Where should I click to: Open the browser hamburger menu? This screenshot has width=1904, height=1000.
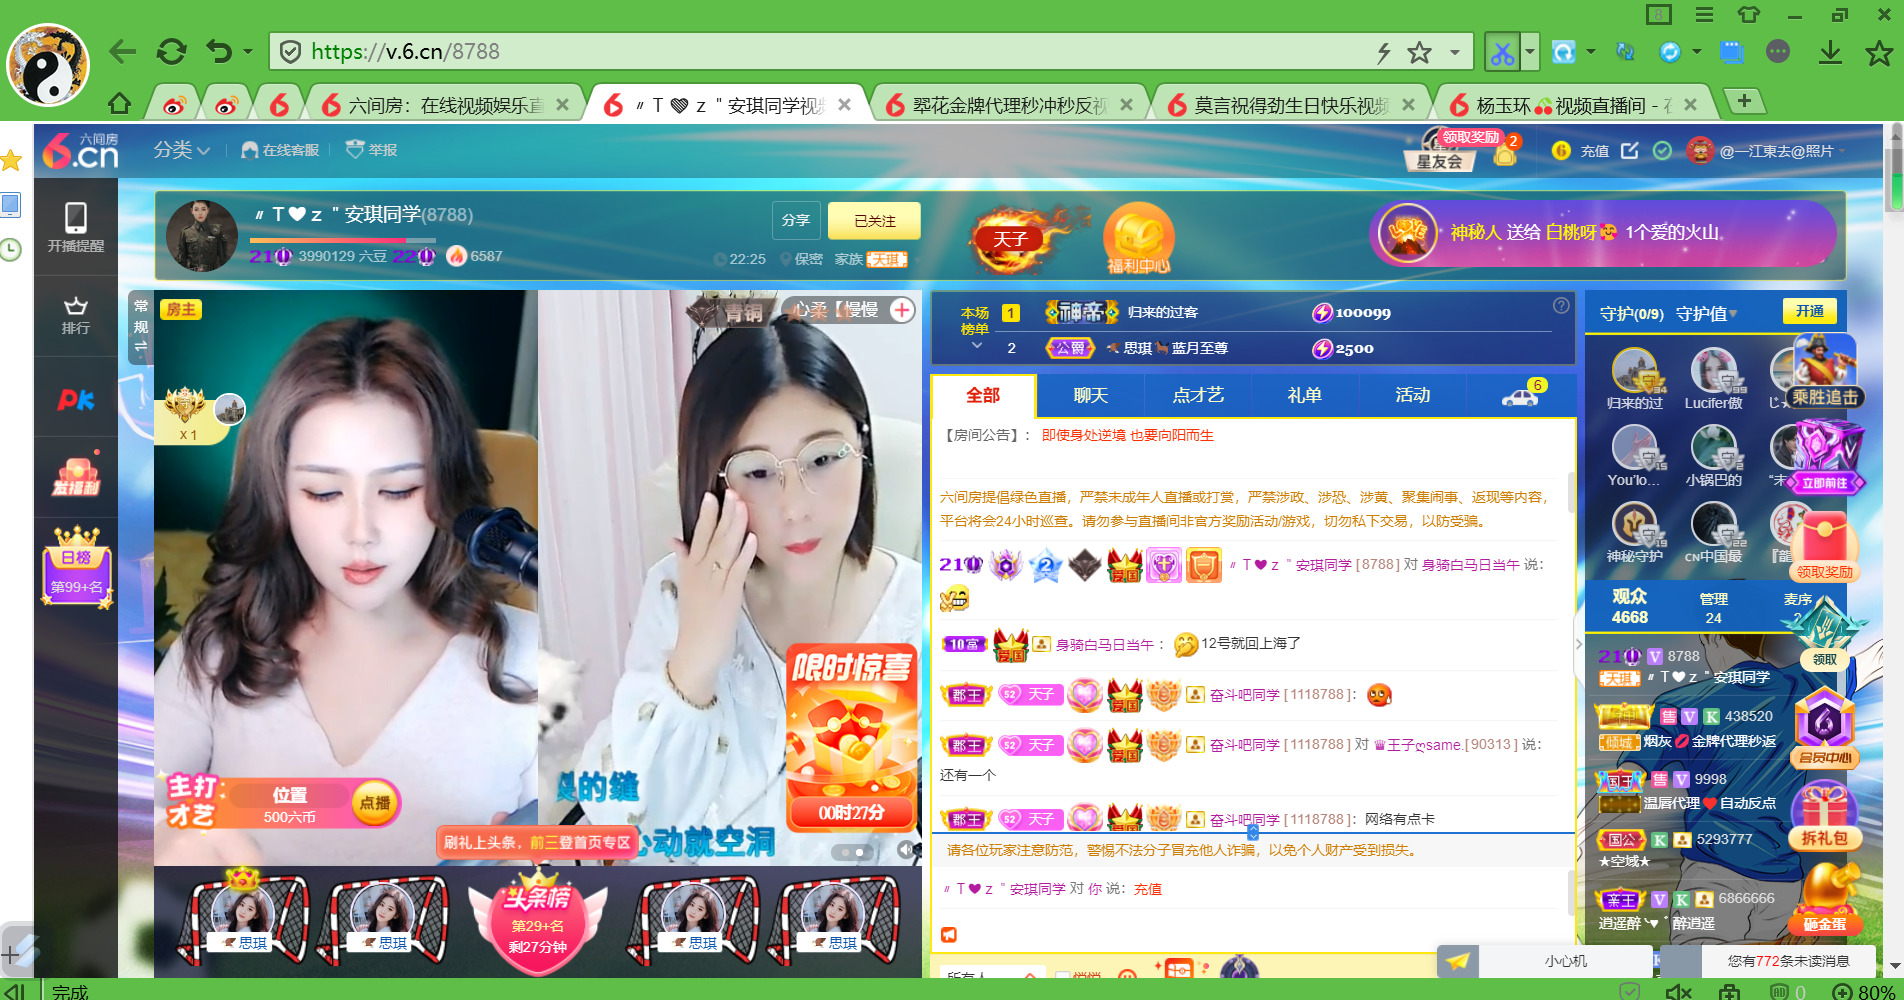click(1704, 15)
